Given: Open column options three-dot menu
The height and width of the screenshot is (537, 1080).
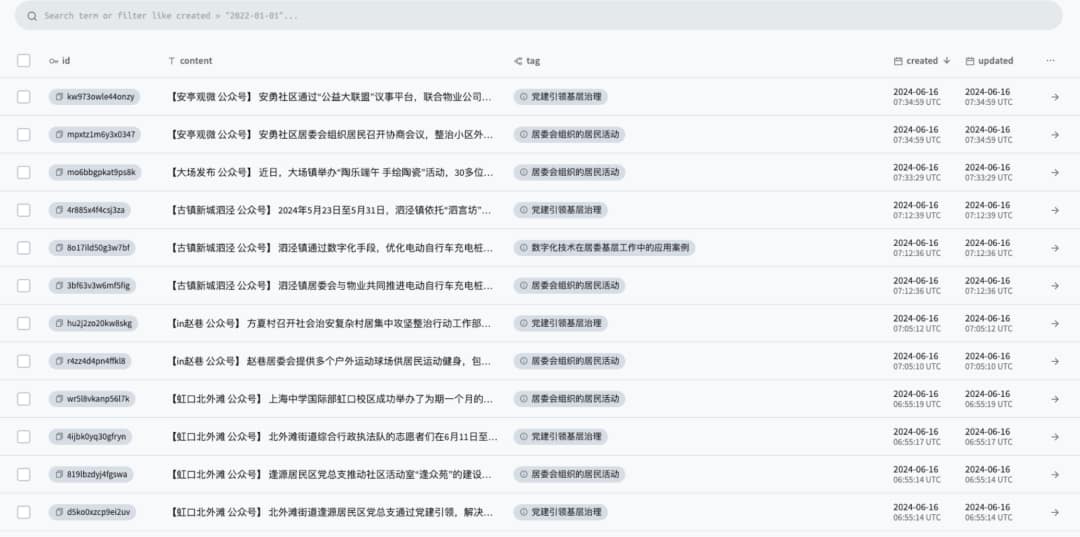Looking at the screenshot, I should (x=1050, y=61).
